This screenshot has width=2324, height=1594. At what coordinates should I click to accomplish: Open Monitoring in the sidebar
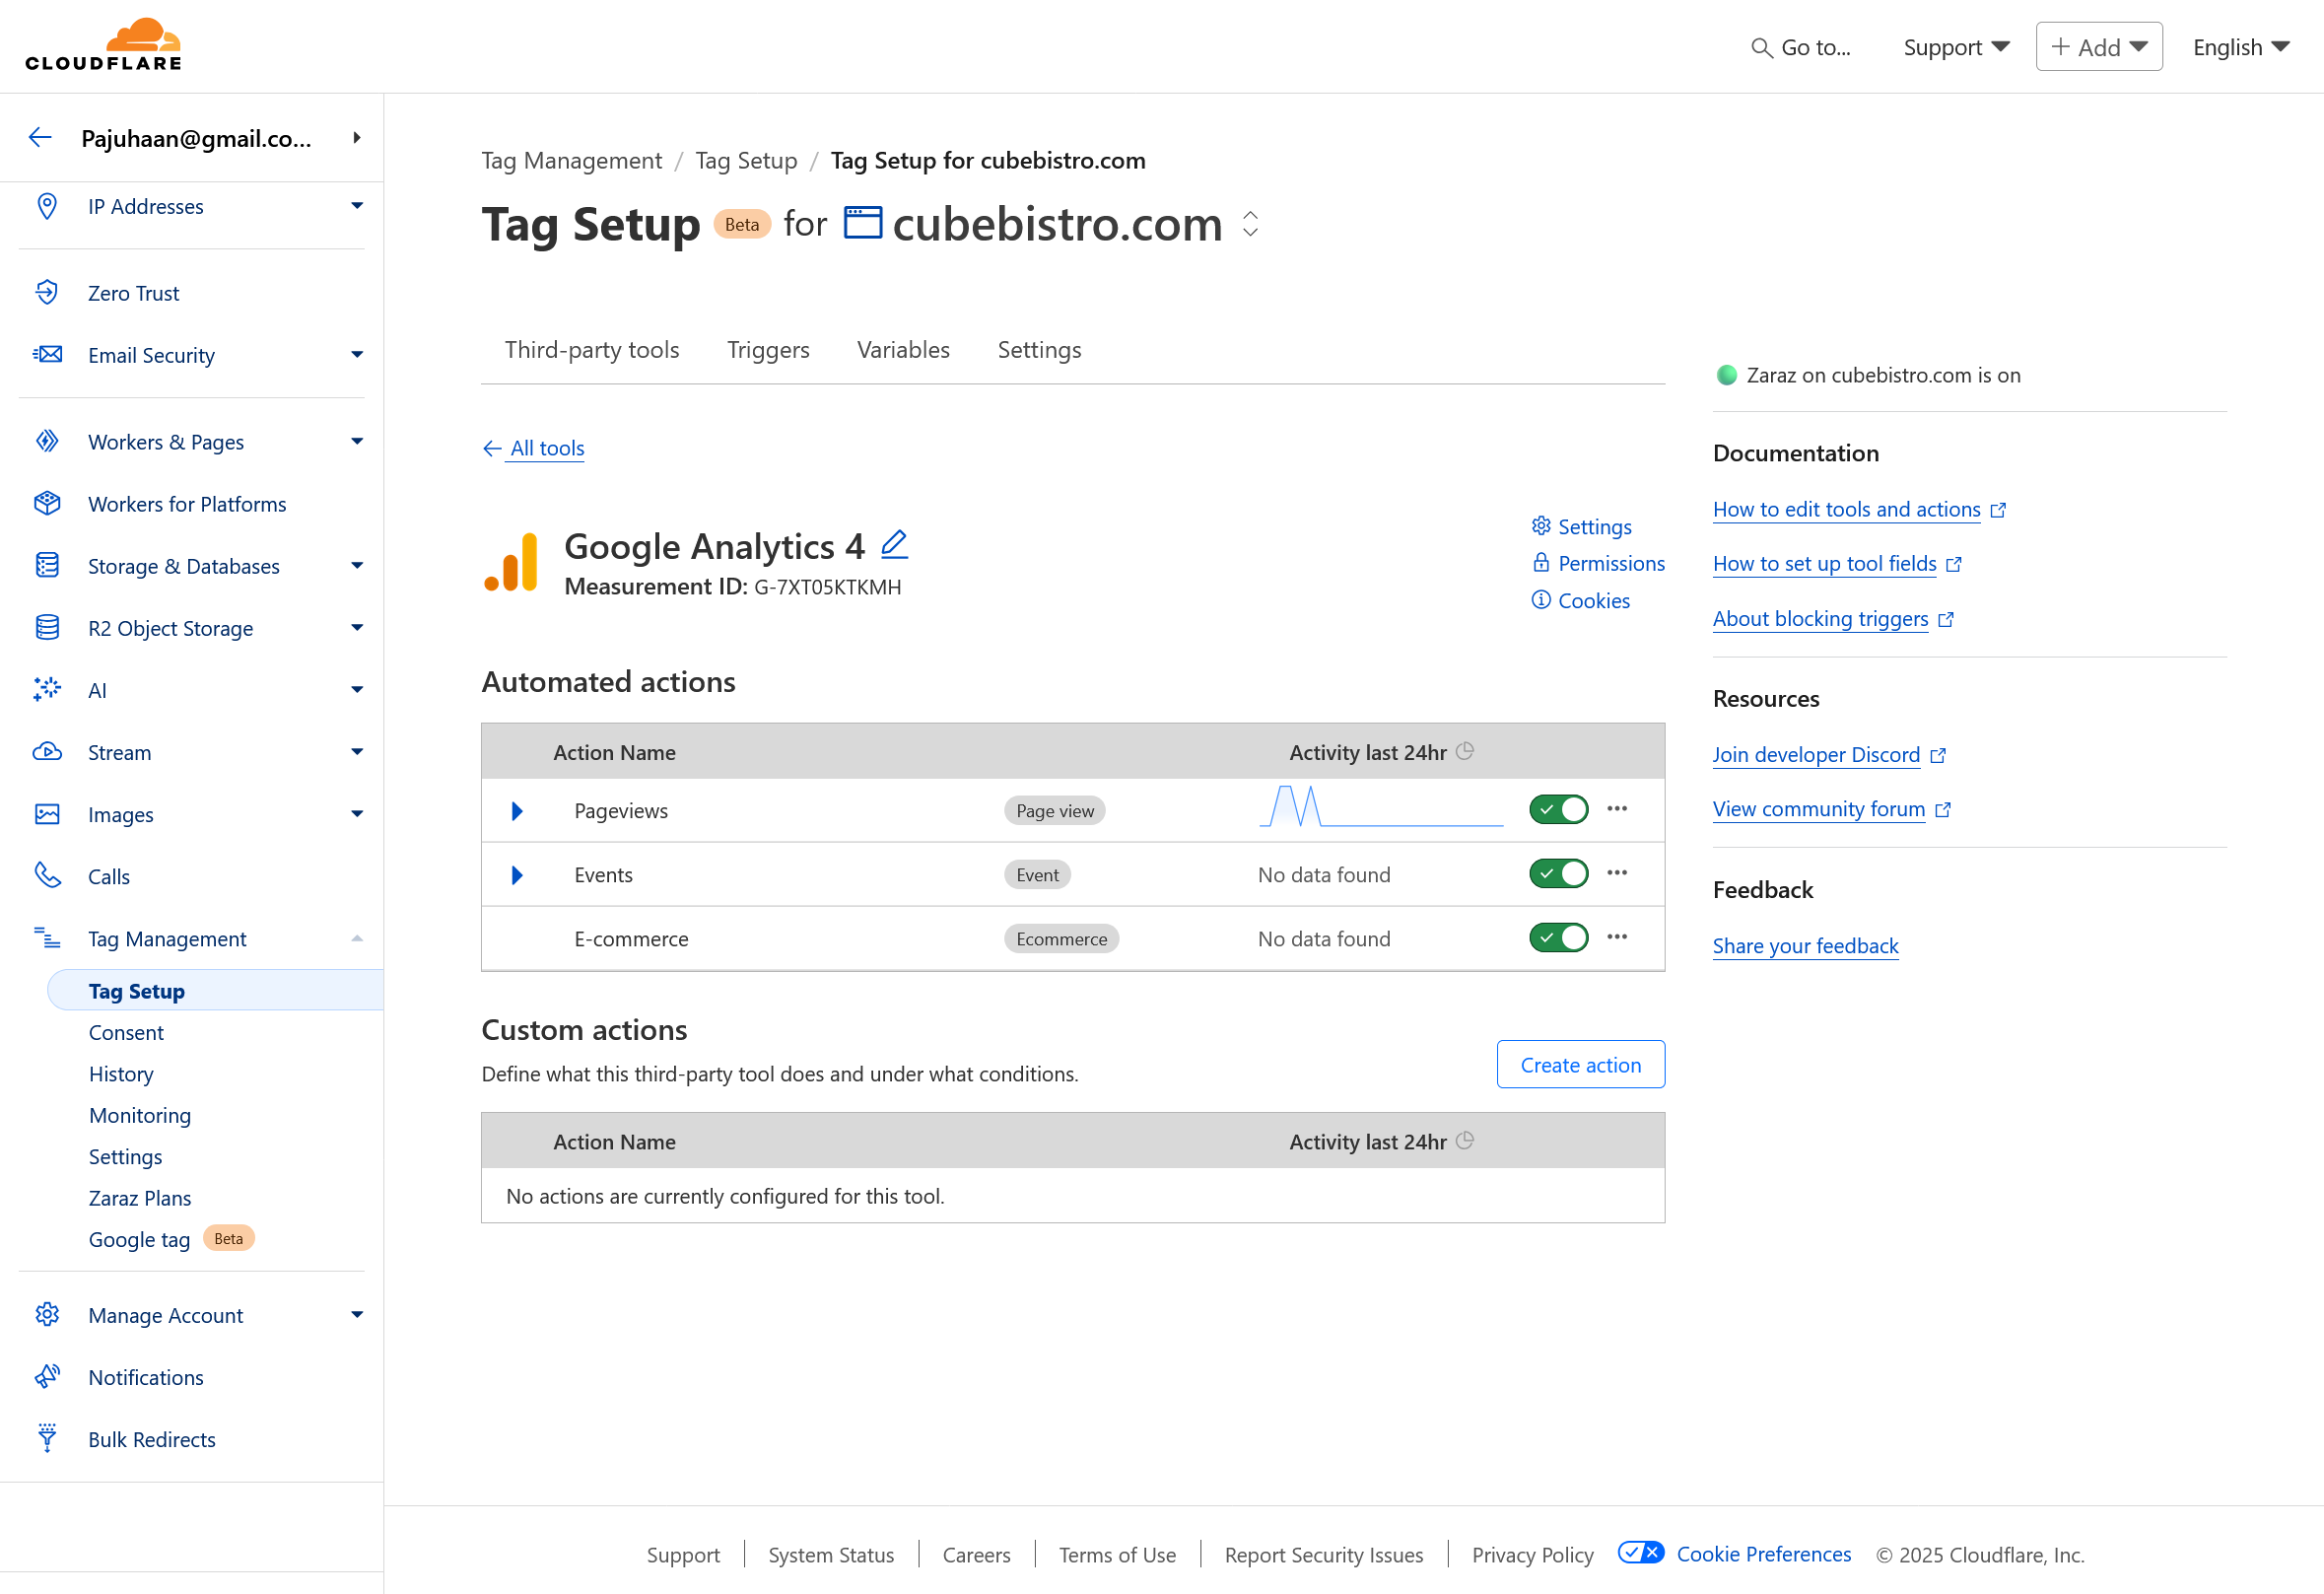point(140,1114)
